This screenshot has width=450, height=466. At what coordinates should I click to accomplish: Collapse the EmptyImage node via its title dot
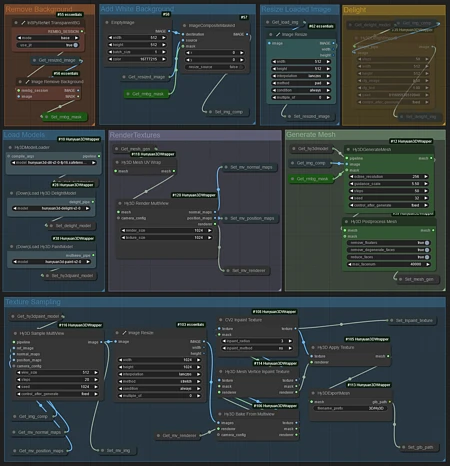point(107,22)
